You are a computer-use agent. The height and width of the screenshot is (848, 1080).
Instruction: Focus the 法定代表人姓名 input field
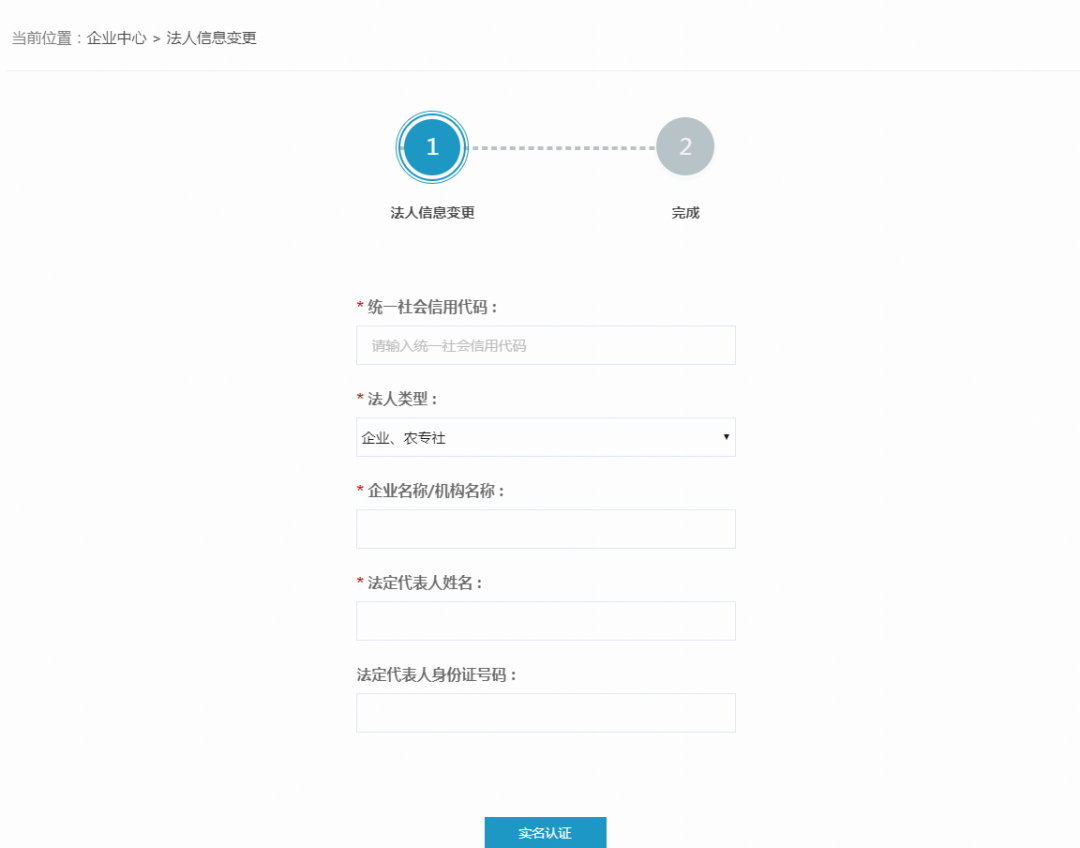pyautogui.click(x=546, y=620)
